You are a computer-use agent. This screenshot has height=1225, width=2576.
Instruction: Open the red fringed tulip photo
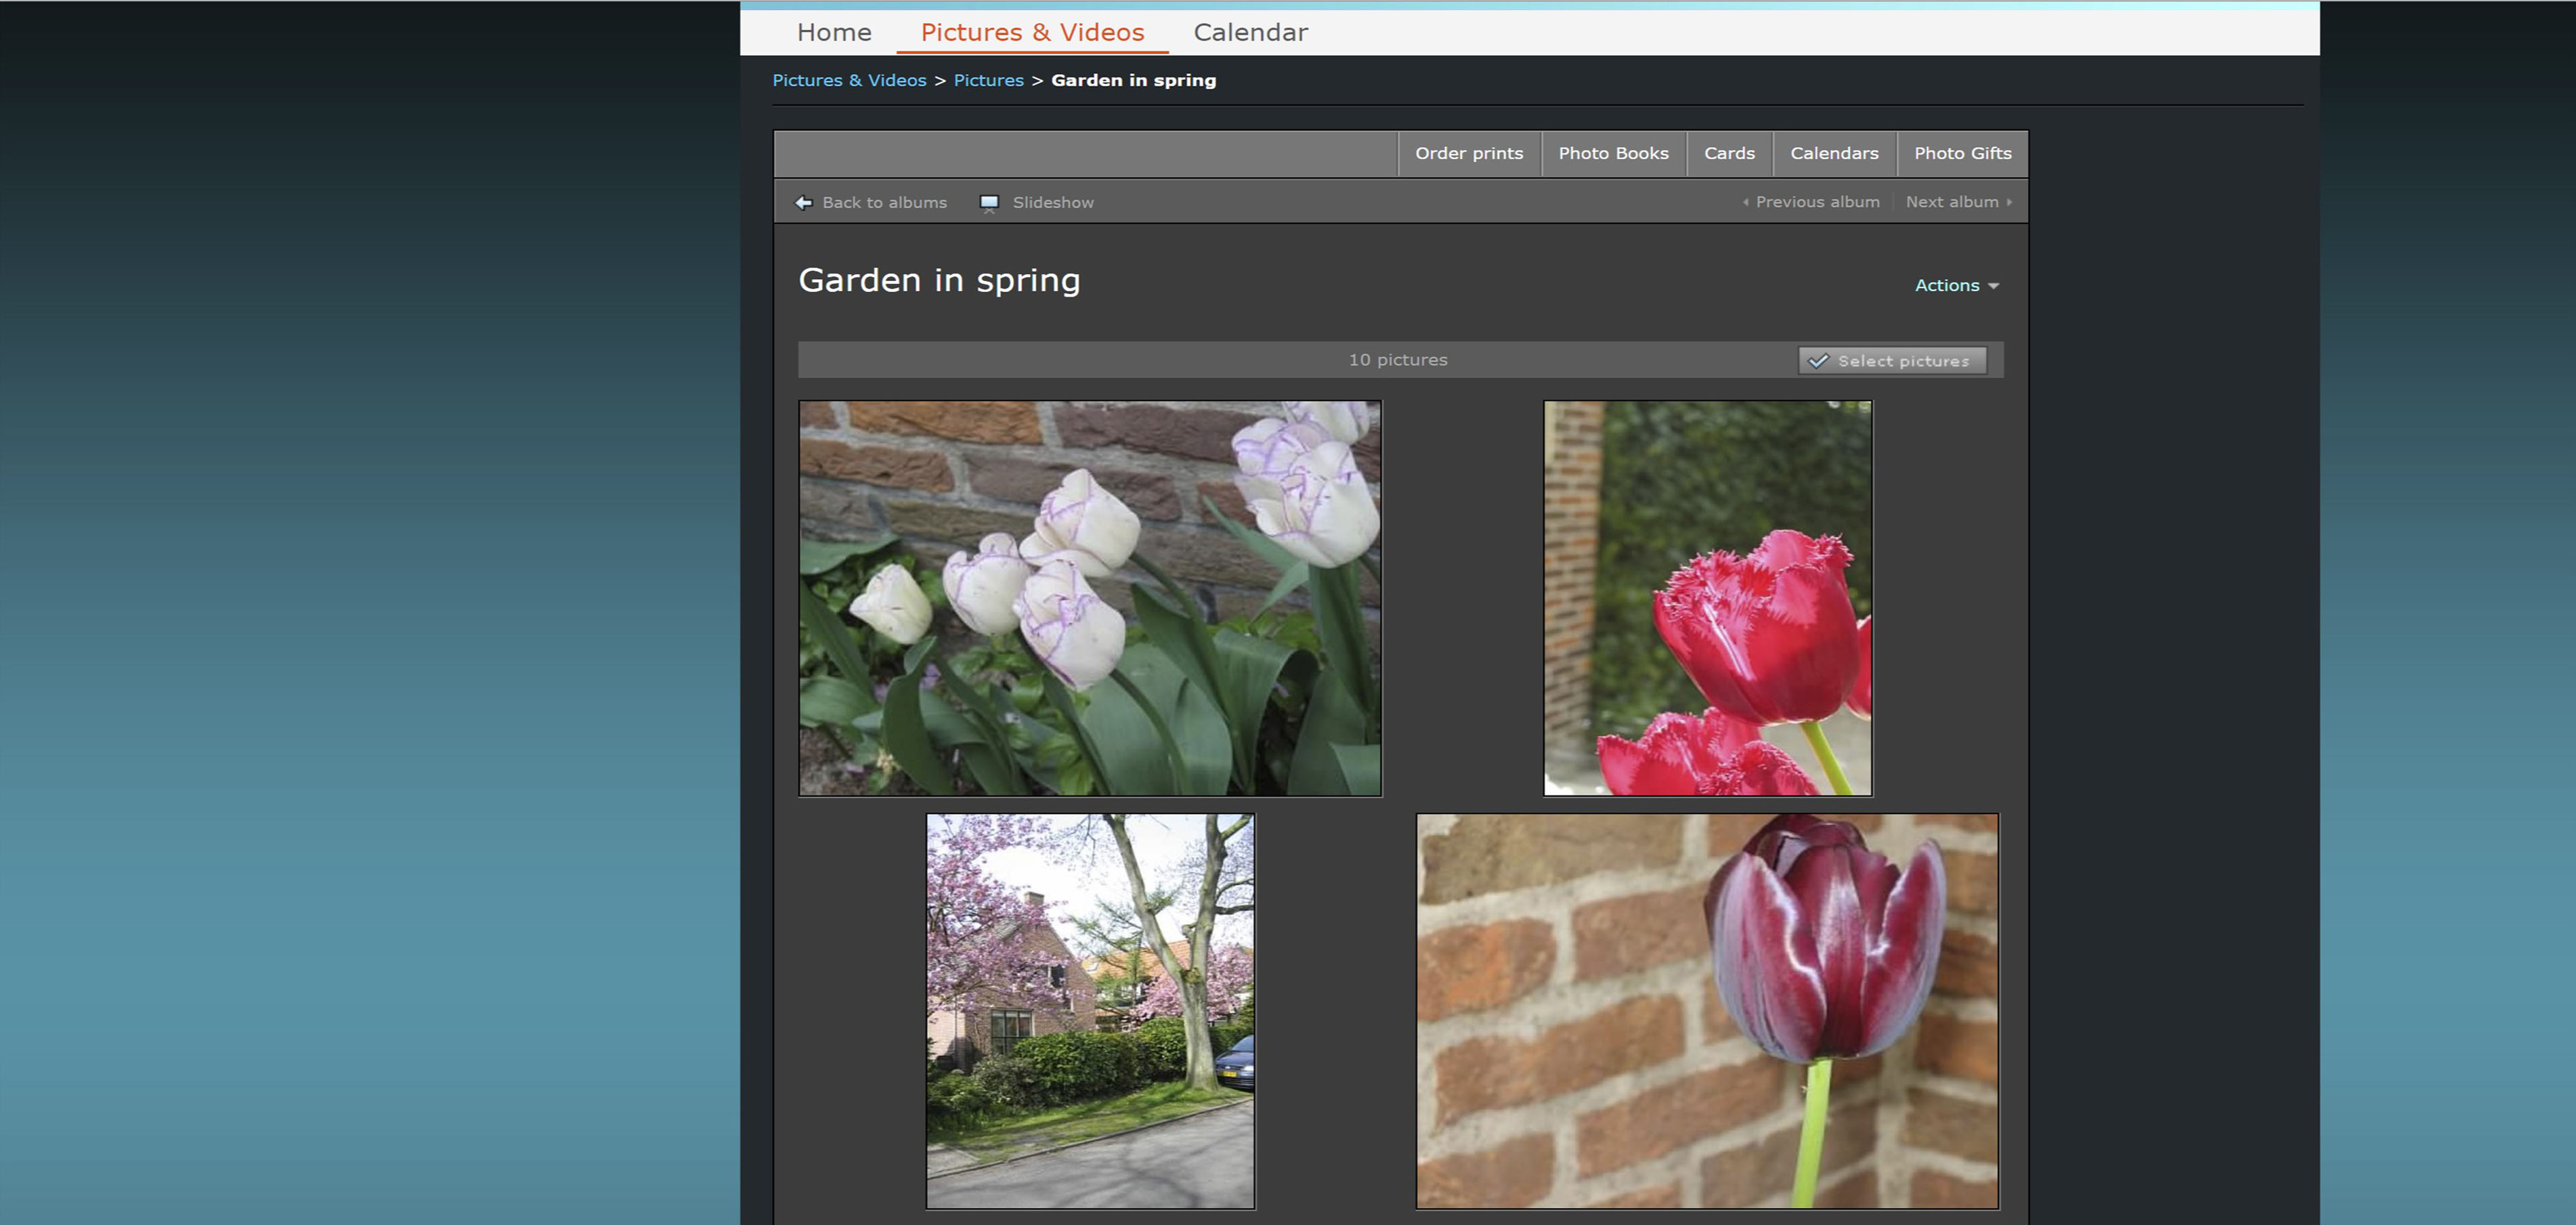[1707, 598]
